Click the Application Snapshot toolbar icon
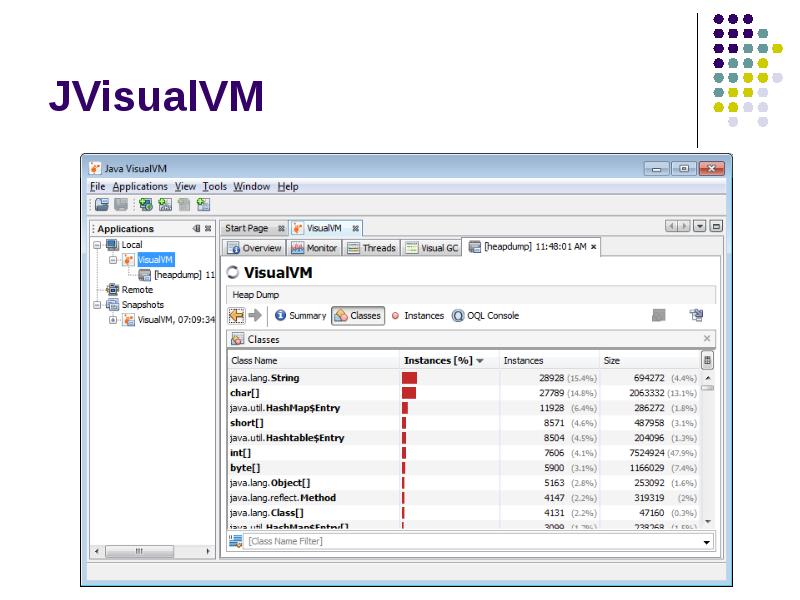This screenshot has width=800, height=600. [x=203, y=205]
